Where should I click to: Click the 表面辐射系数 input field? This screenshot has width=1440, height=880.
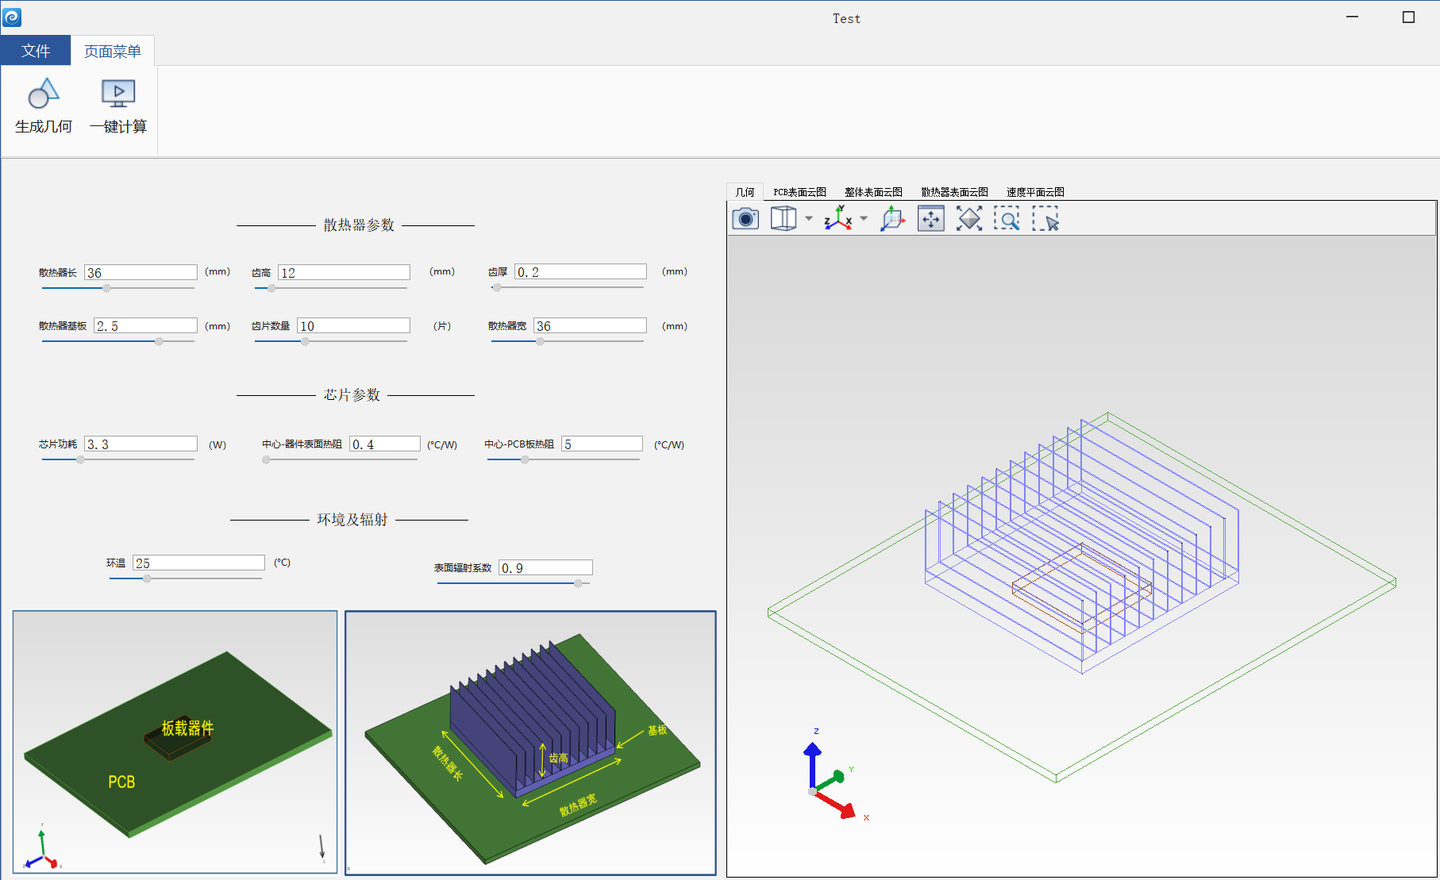(546, 568)
